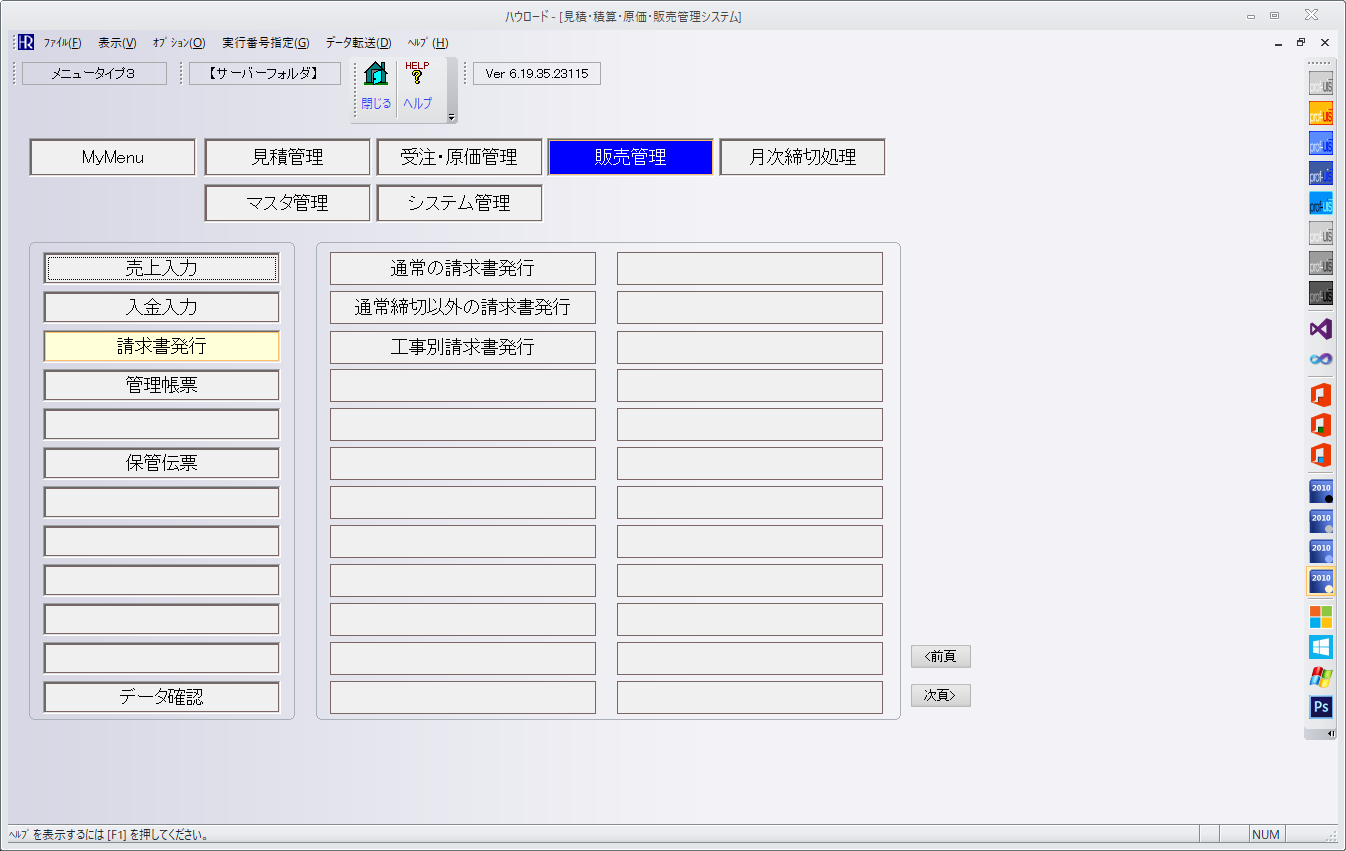This screenshot has height=851, width=1346.
Task: Open the データ転送(D) menu
Action: coord(358,43)
